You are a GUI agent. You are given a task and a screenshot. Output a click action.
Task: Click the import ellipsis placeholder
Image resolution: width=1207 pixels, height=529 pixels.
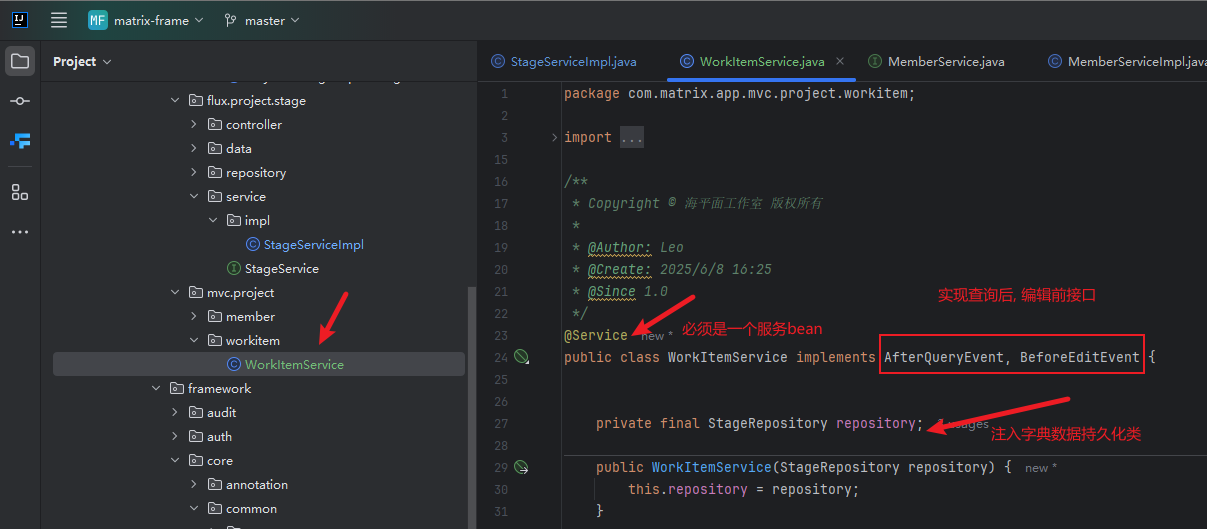click(x=632, y=137)
